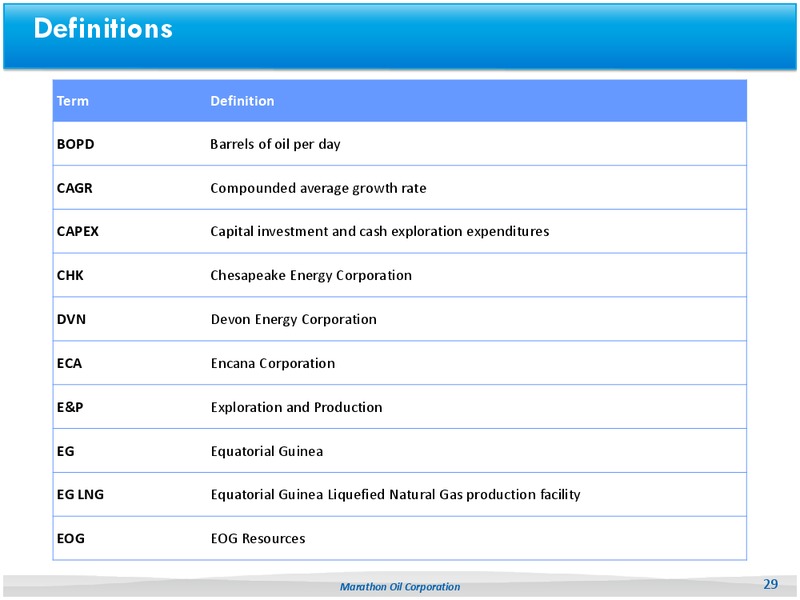
Task: Click 'Devon Energy Corporation' definition
Action: [x=294, y=319]
